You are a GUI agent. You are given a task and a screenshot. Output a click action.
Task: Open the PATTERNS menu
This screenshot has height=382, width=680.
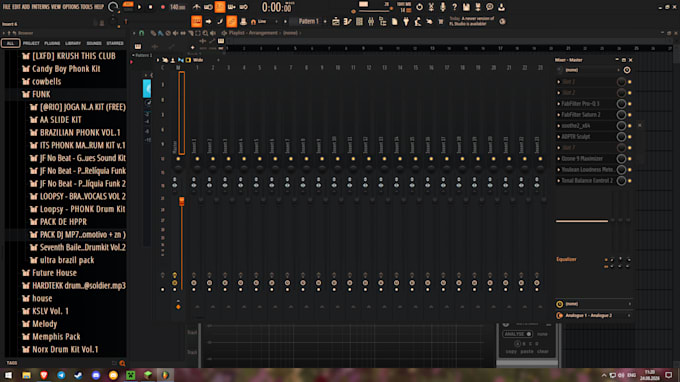tap(40, 7)
